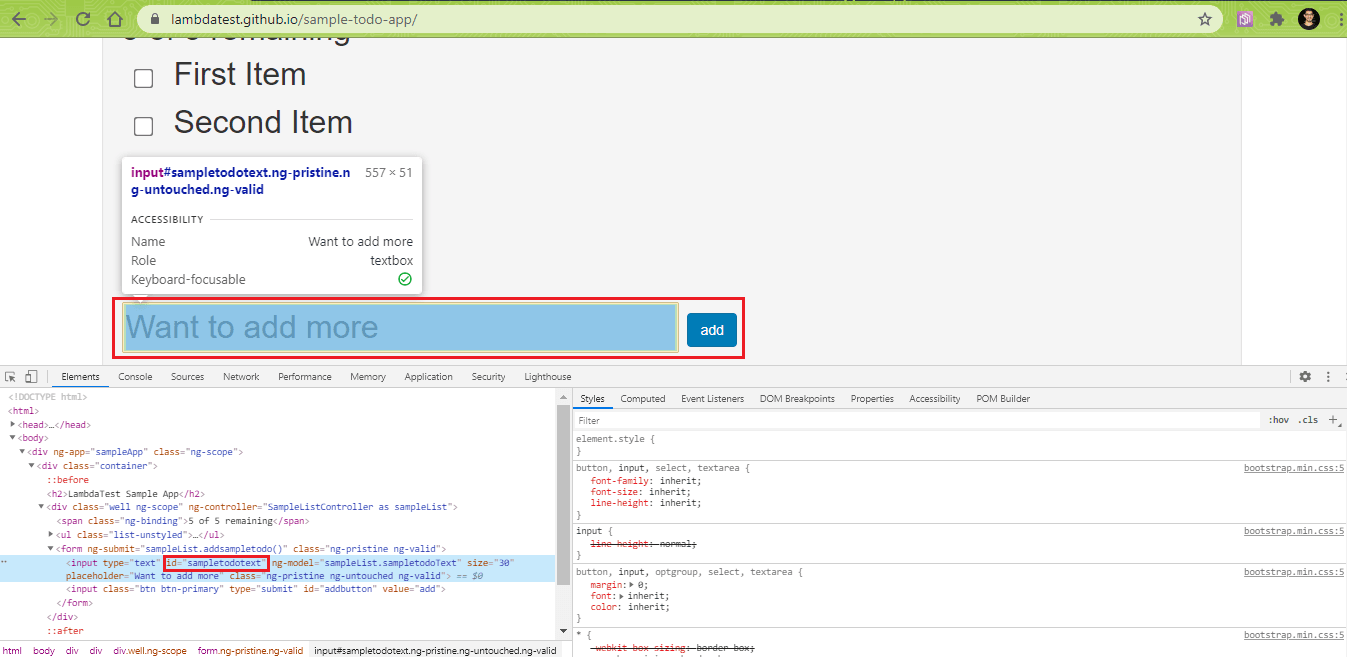The width and height of the screenshot is (1347, 657).
Task: Click the blue add button
Action: click(711, 330)
